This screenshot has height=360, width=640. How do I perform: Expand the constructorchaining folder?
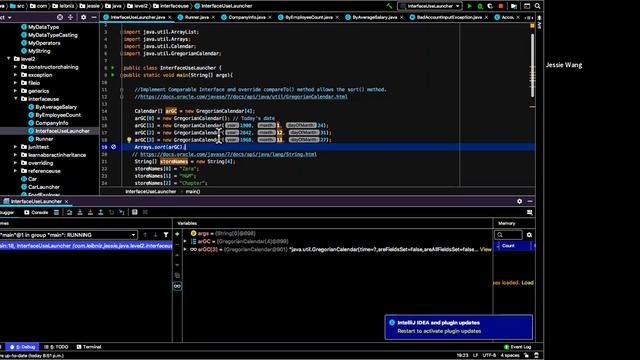[16, 67]
